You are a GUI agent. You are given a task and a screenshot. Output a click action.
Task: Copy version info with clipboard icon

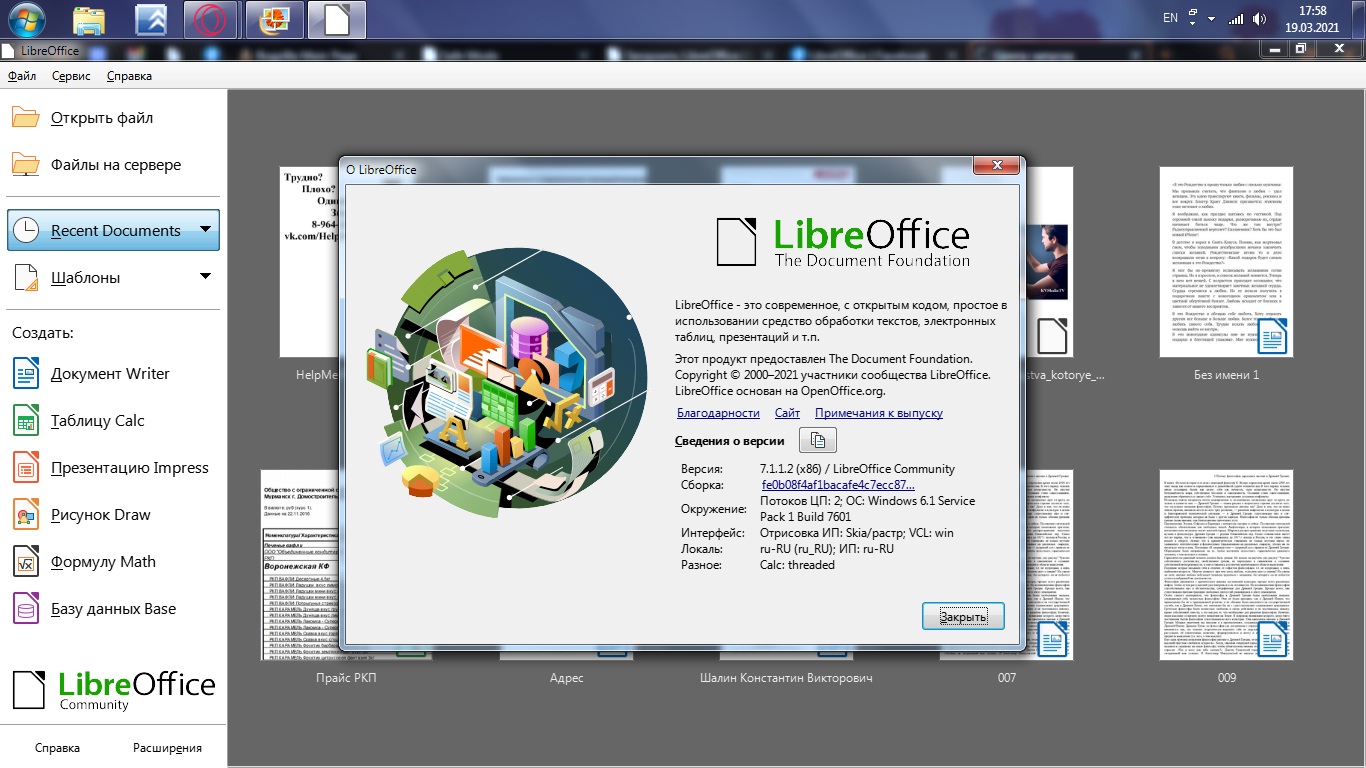coord(818,440)
